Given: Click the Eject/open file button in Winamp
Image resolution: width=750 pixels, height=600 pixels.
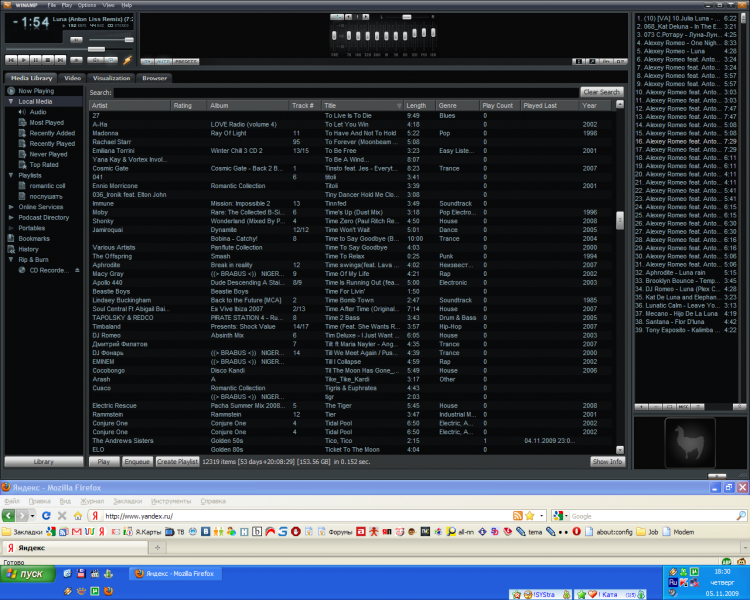Looking at the screenshot, I should pos(76,60).
